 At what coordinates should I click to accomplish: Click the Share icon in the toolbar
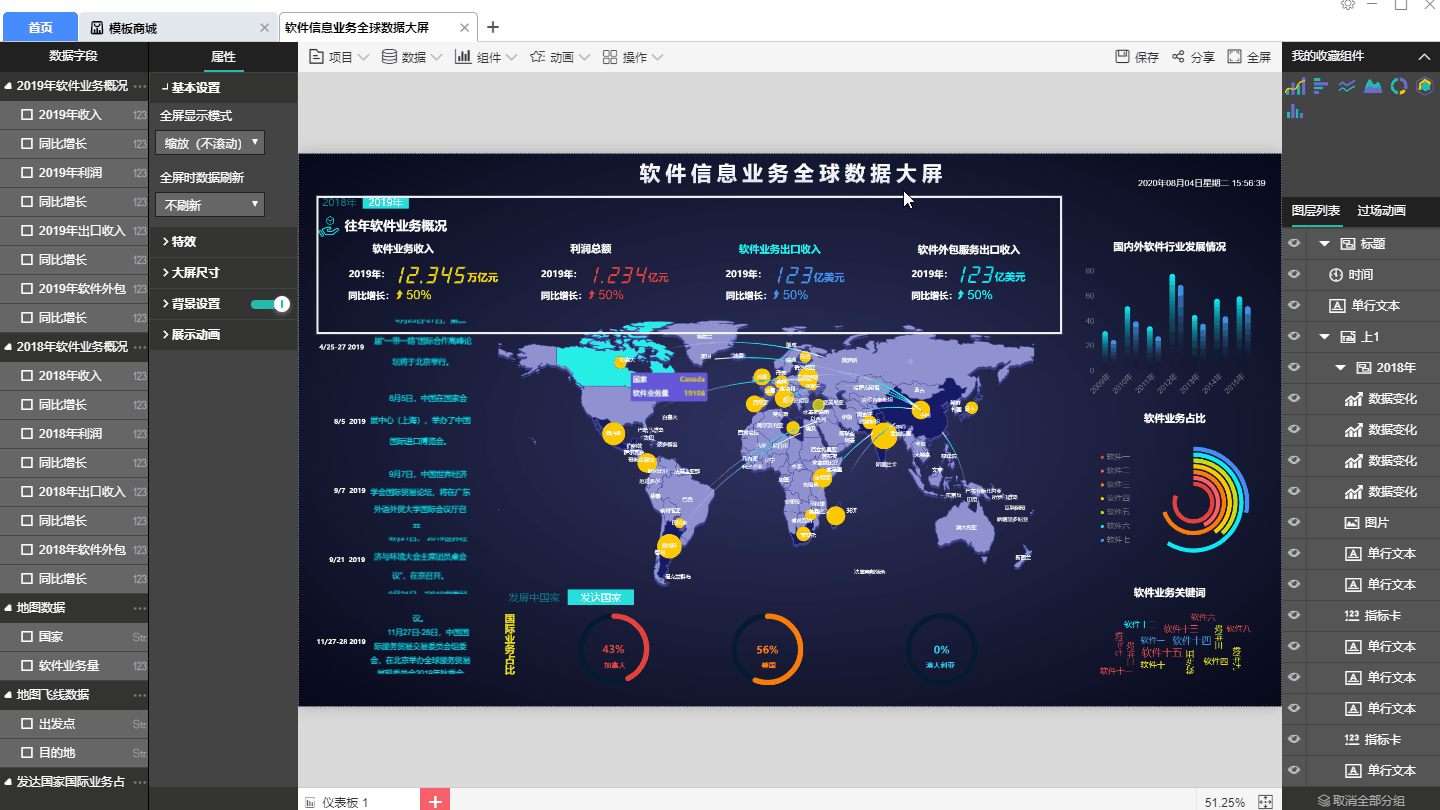pyautogui.click(x=1178, y=57)
